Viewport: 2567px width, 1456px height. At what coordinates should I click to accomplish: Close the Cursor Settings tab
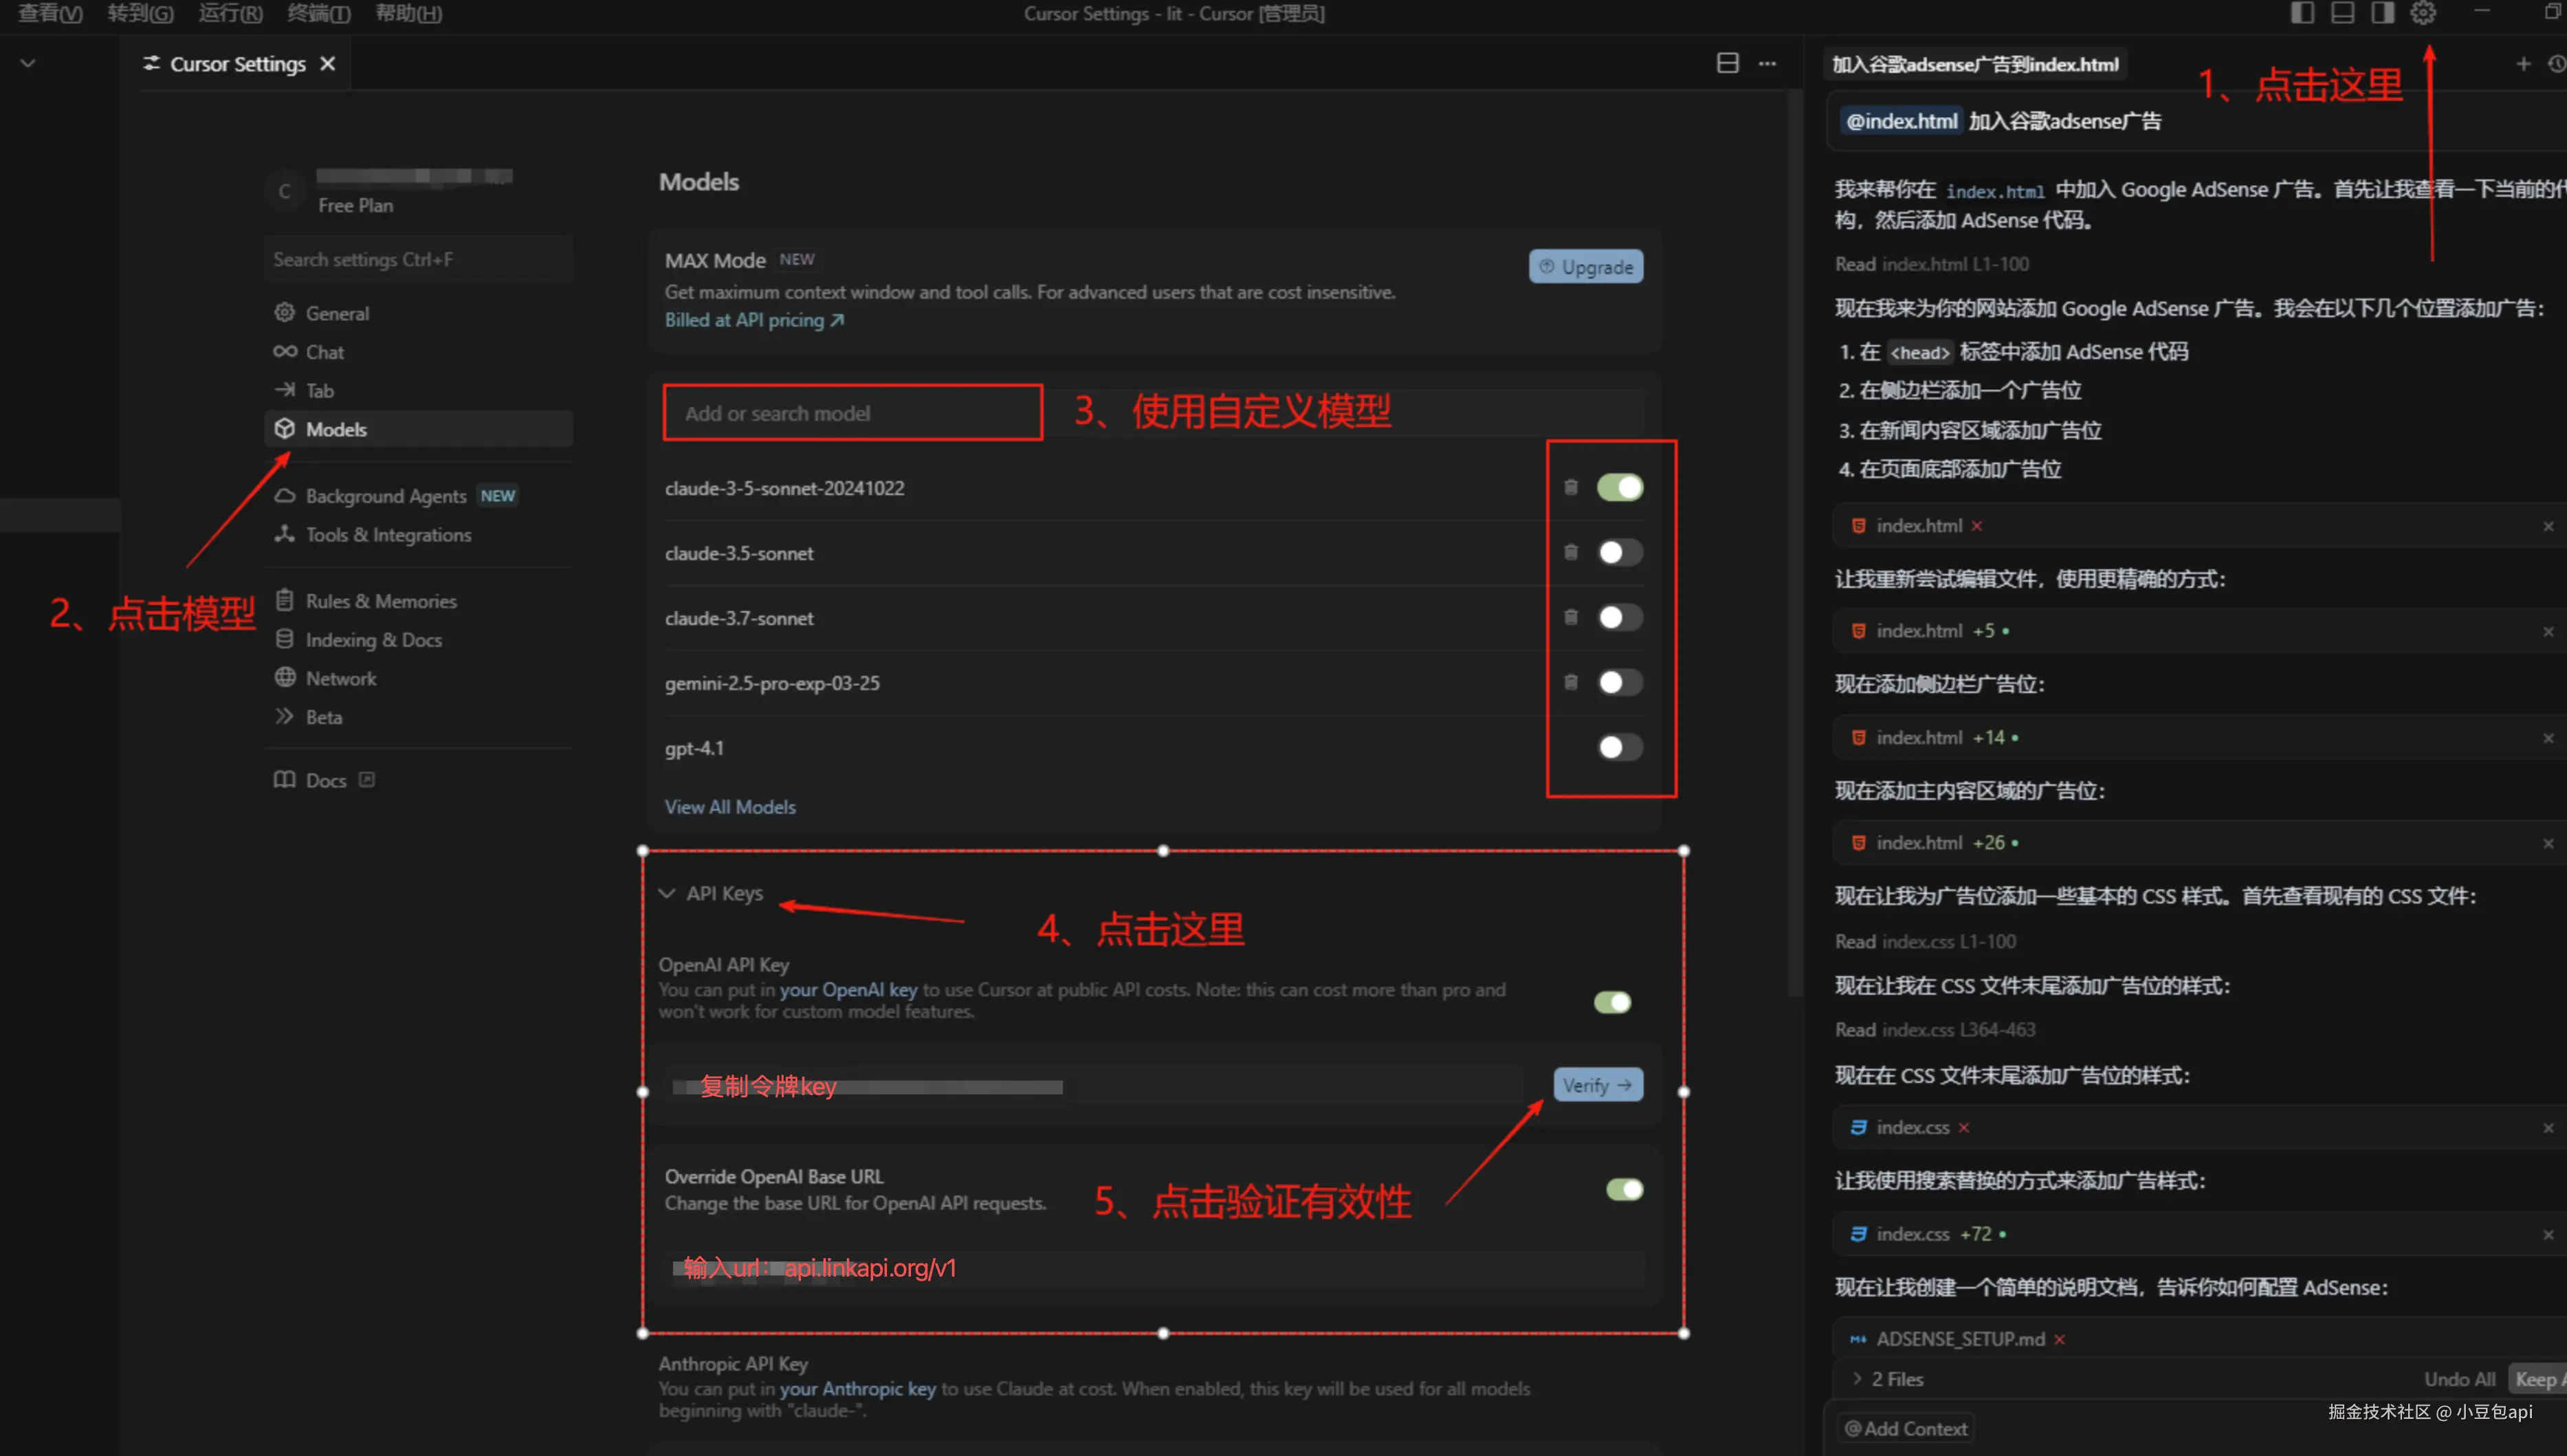click(328, 64)
